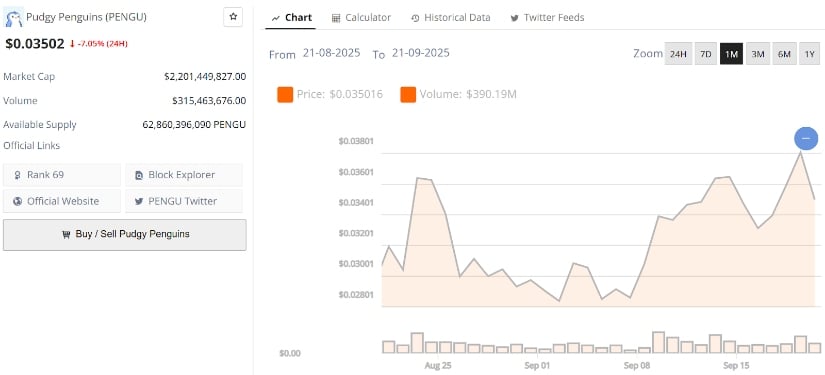
Task: Visit the Official Website link
Action: [x=62, y=201]
